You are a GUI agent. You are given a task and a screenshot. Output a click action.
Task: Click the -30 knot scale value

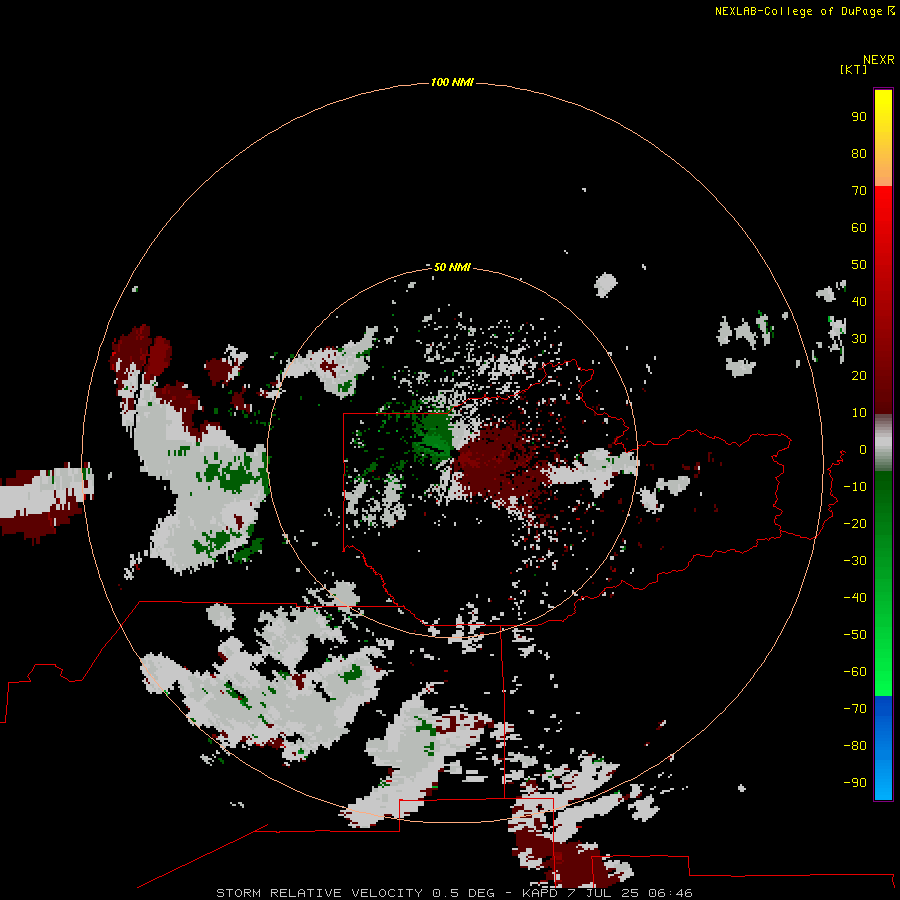pos(855,561)
